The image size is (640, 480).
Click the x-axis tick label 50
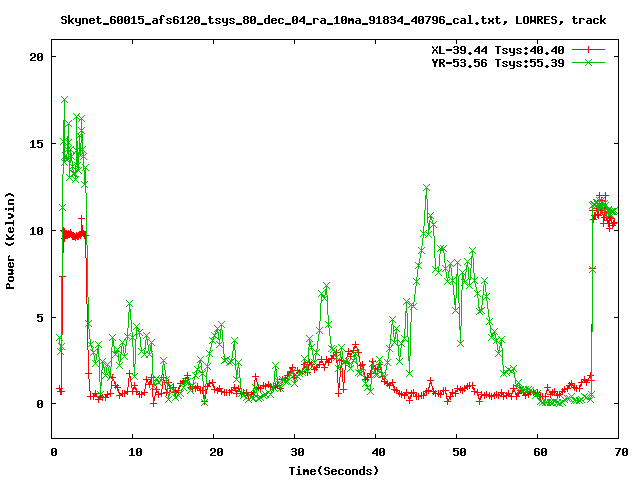(457, 452)
